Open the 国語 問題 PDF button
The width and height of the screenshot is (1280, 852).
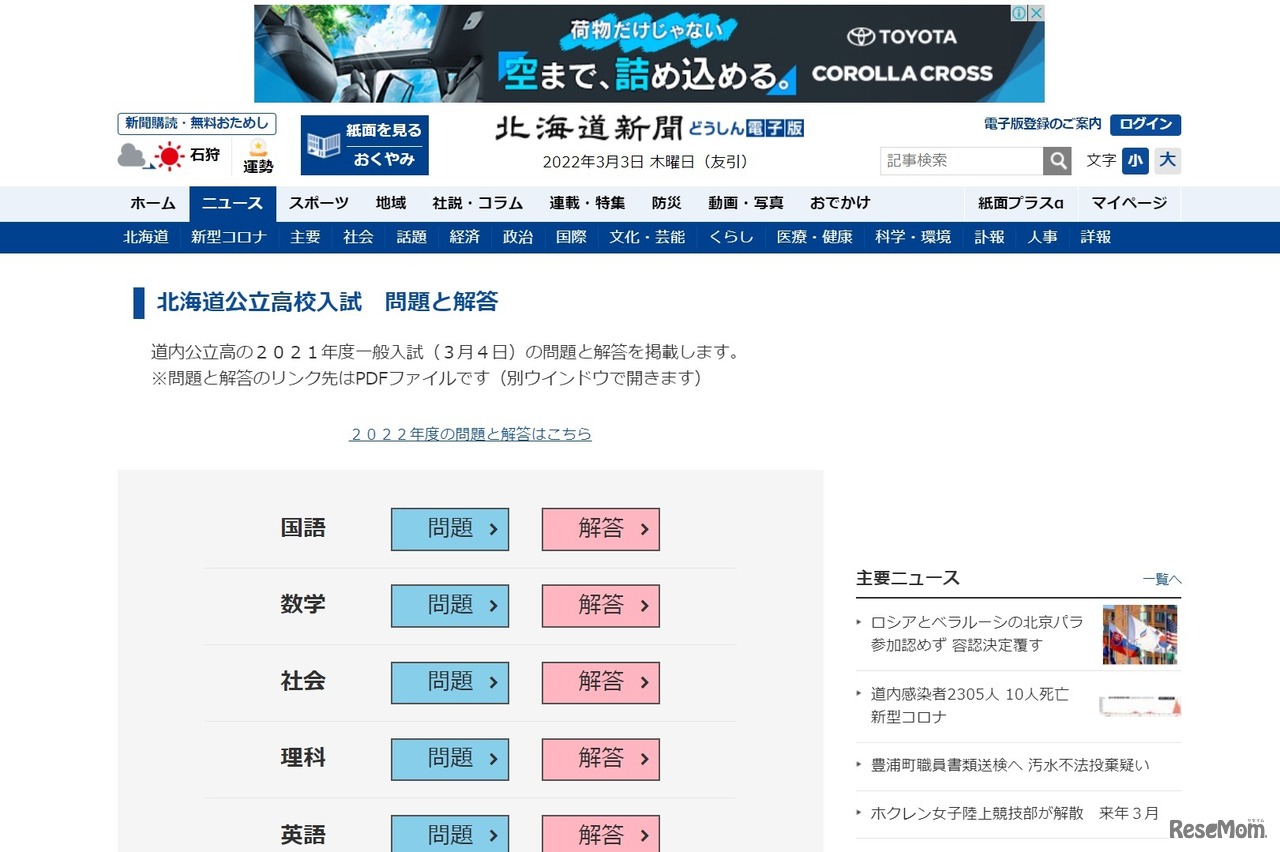449,529
